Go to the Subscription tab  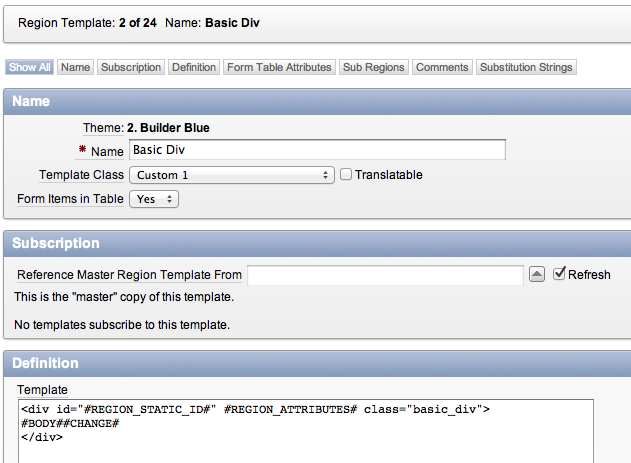(131, 67)
